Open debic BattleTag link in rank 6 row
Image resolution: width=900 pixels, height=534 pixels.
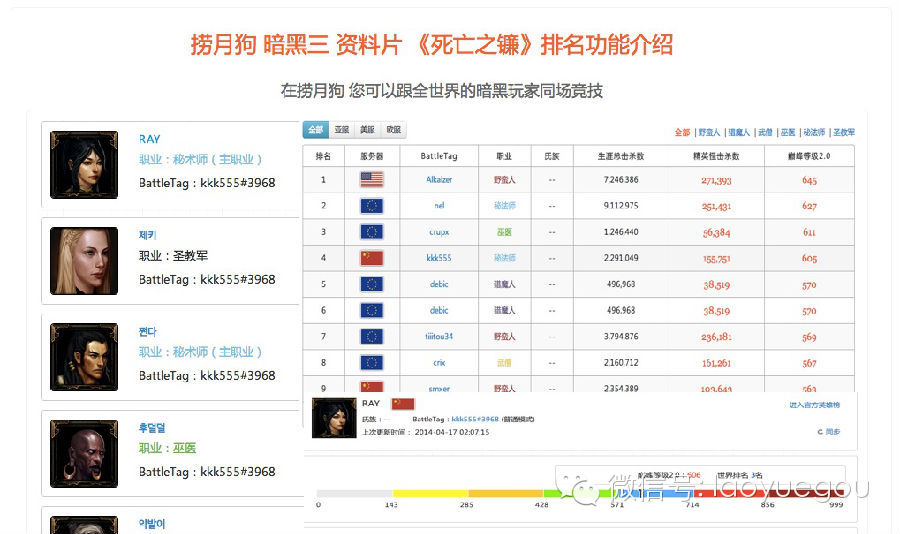[439, 310]
